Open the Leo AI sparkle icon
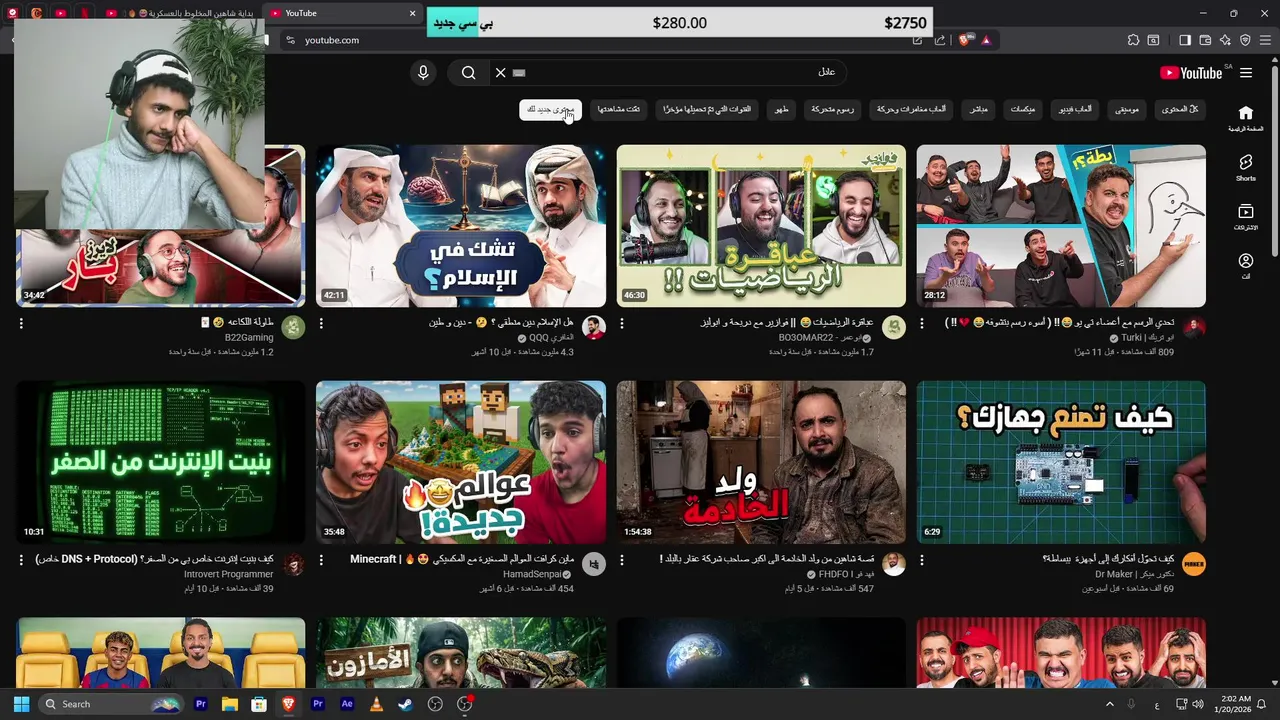The height and width of the screenshot is (720, 1280). point(1225,40)
